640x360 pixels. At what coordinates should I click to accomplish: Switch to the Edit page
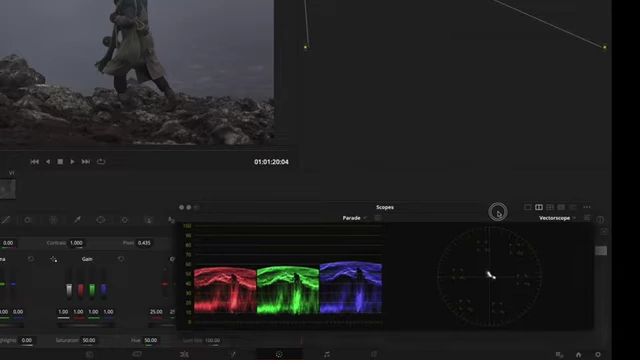[x=184, y=354]
